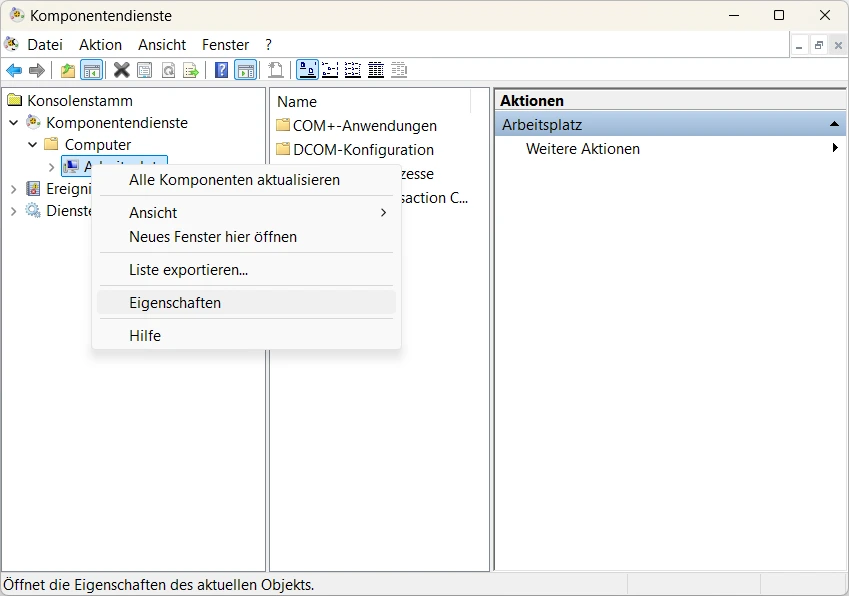Screen dimensions: 849x596
Task: Click the List view toolbar icon
Action: tap(353, 70)
